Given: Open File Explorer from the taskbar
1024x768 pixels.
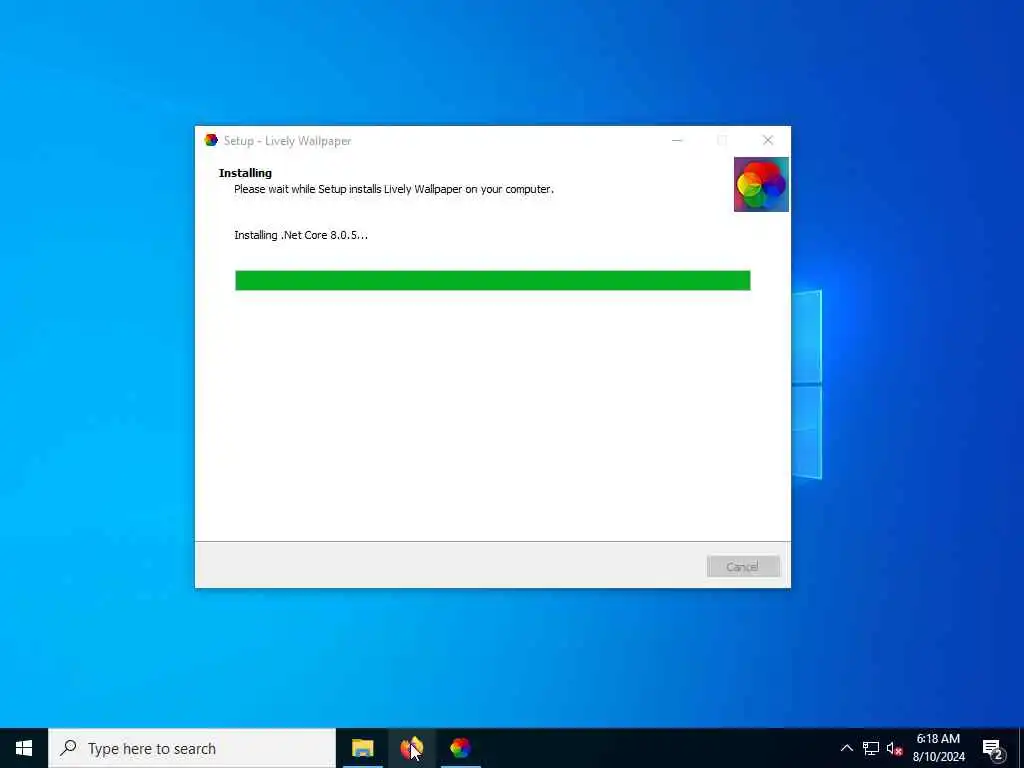Looking at the screenshot, I should click(x=362, y=748).
